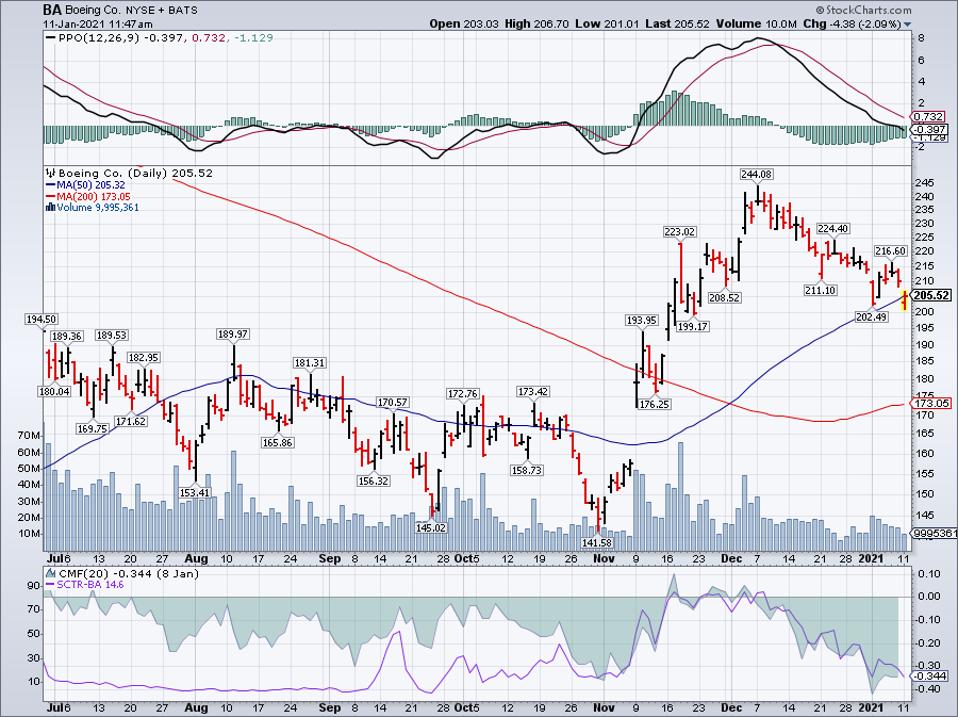Viewport: 958px width, 717px height.
Task: Click the yellow-highlighted latest price bar
Action: pos(905,300)
